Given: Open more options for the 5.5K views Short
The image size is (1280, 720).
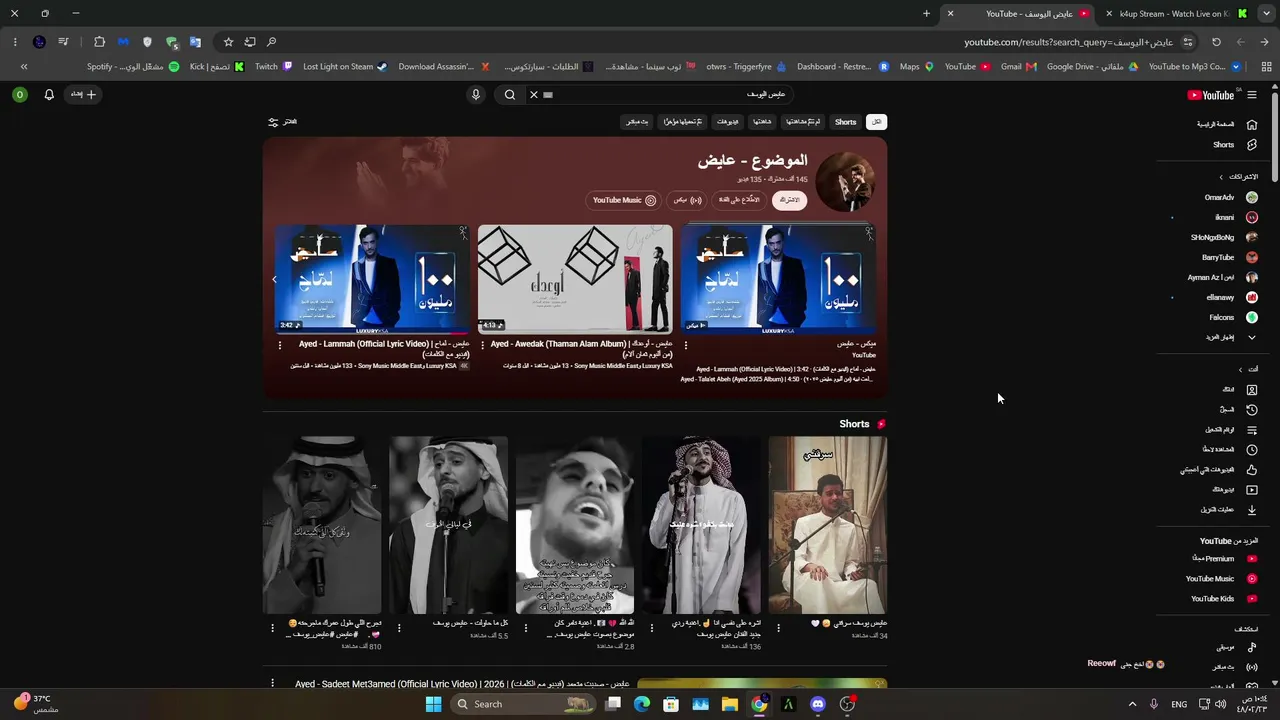Looking at the screenshot, I should 399,628.
